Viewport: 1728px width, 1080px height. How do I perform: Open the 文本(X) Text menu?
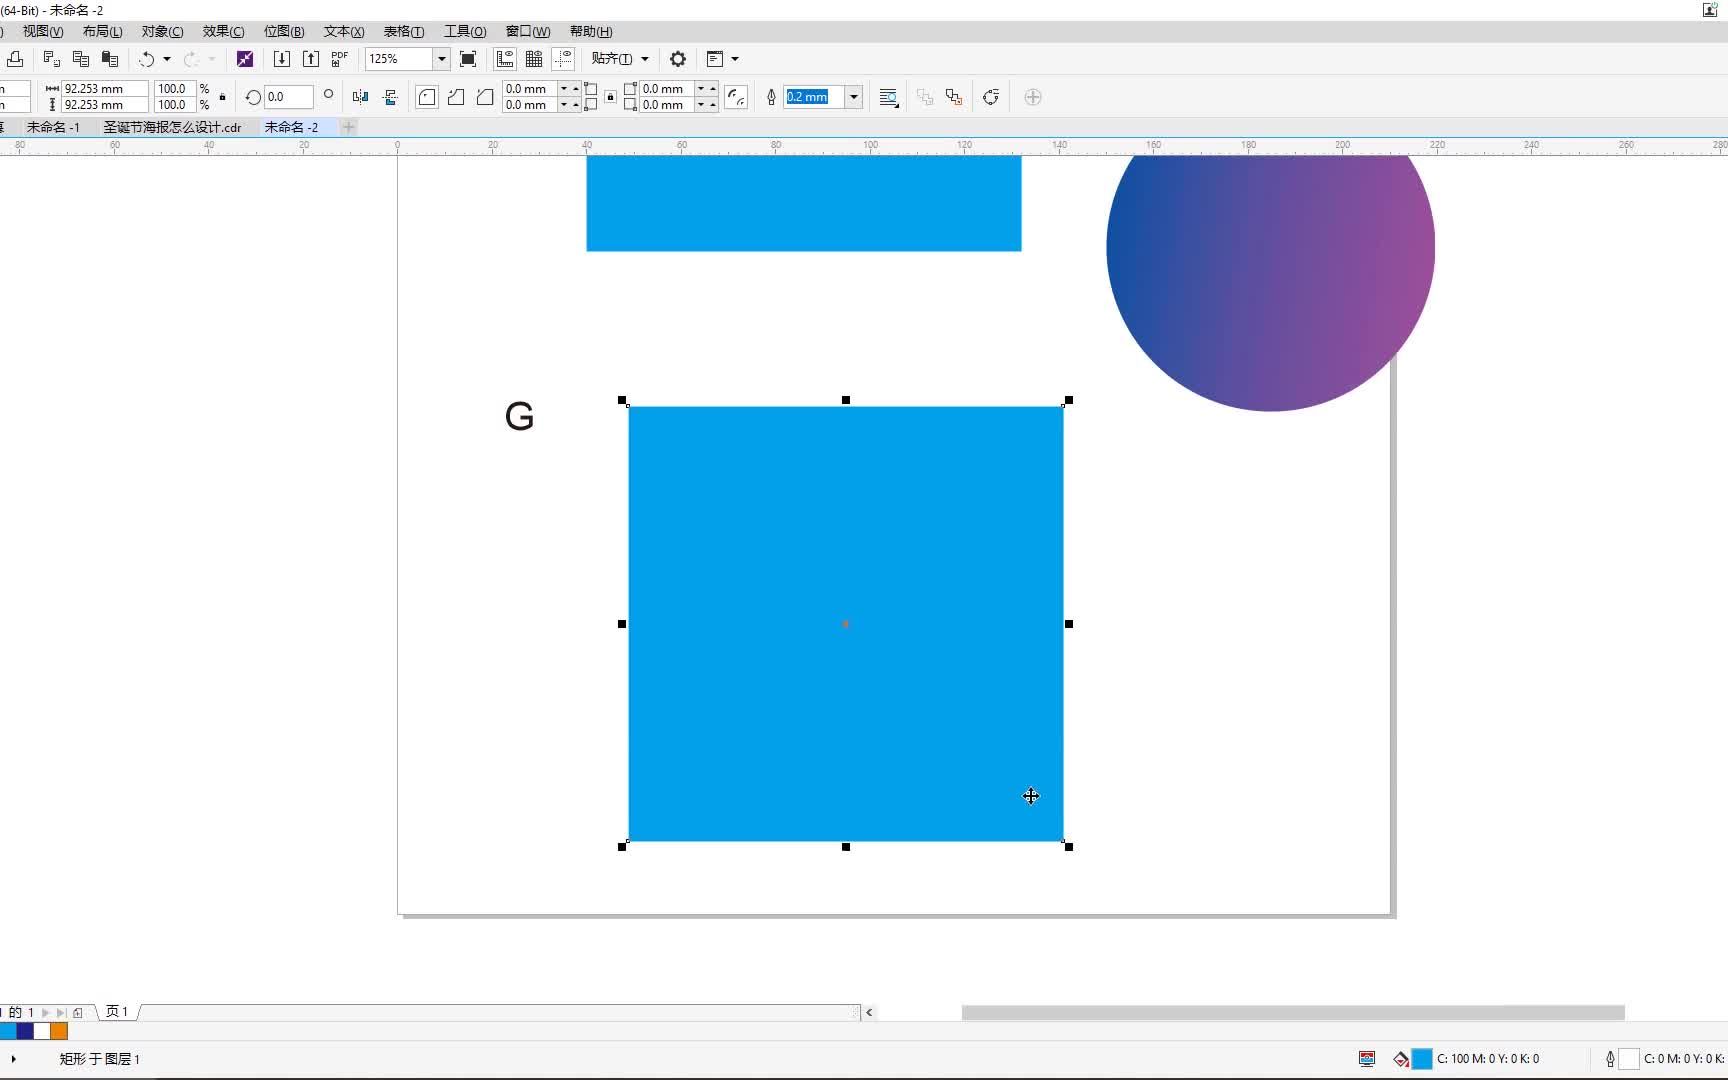coord(344,31)
